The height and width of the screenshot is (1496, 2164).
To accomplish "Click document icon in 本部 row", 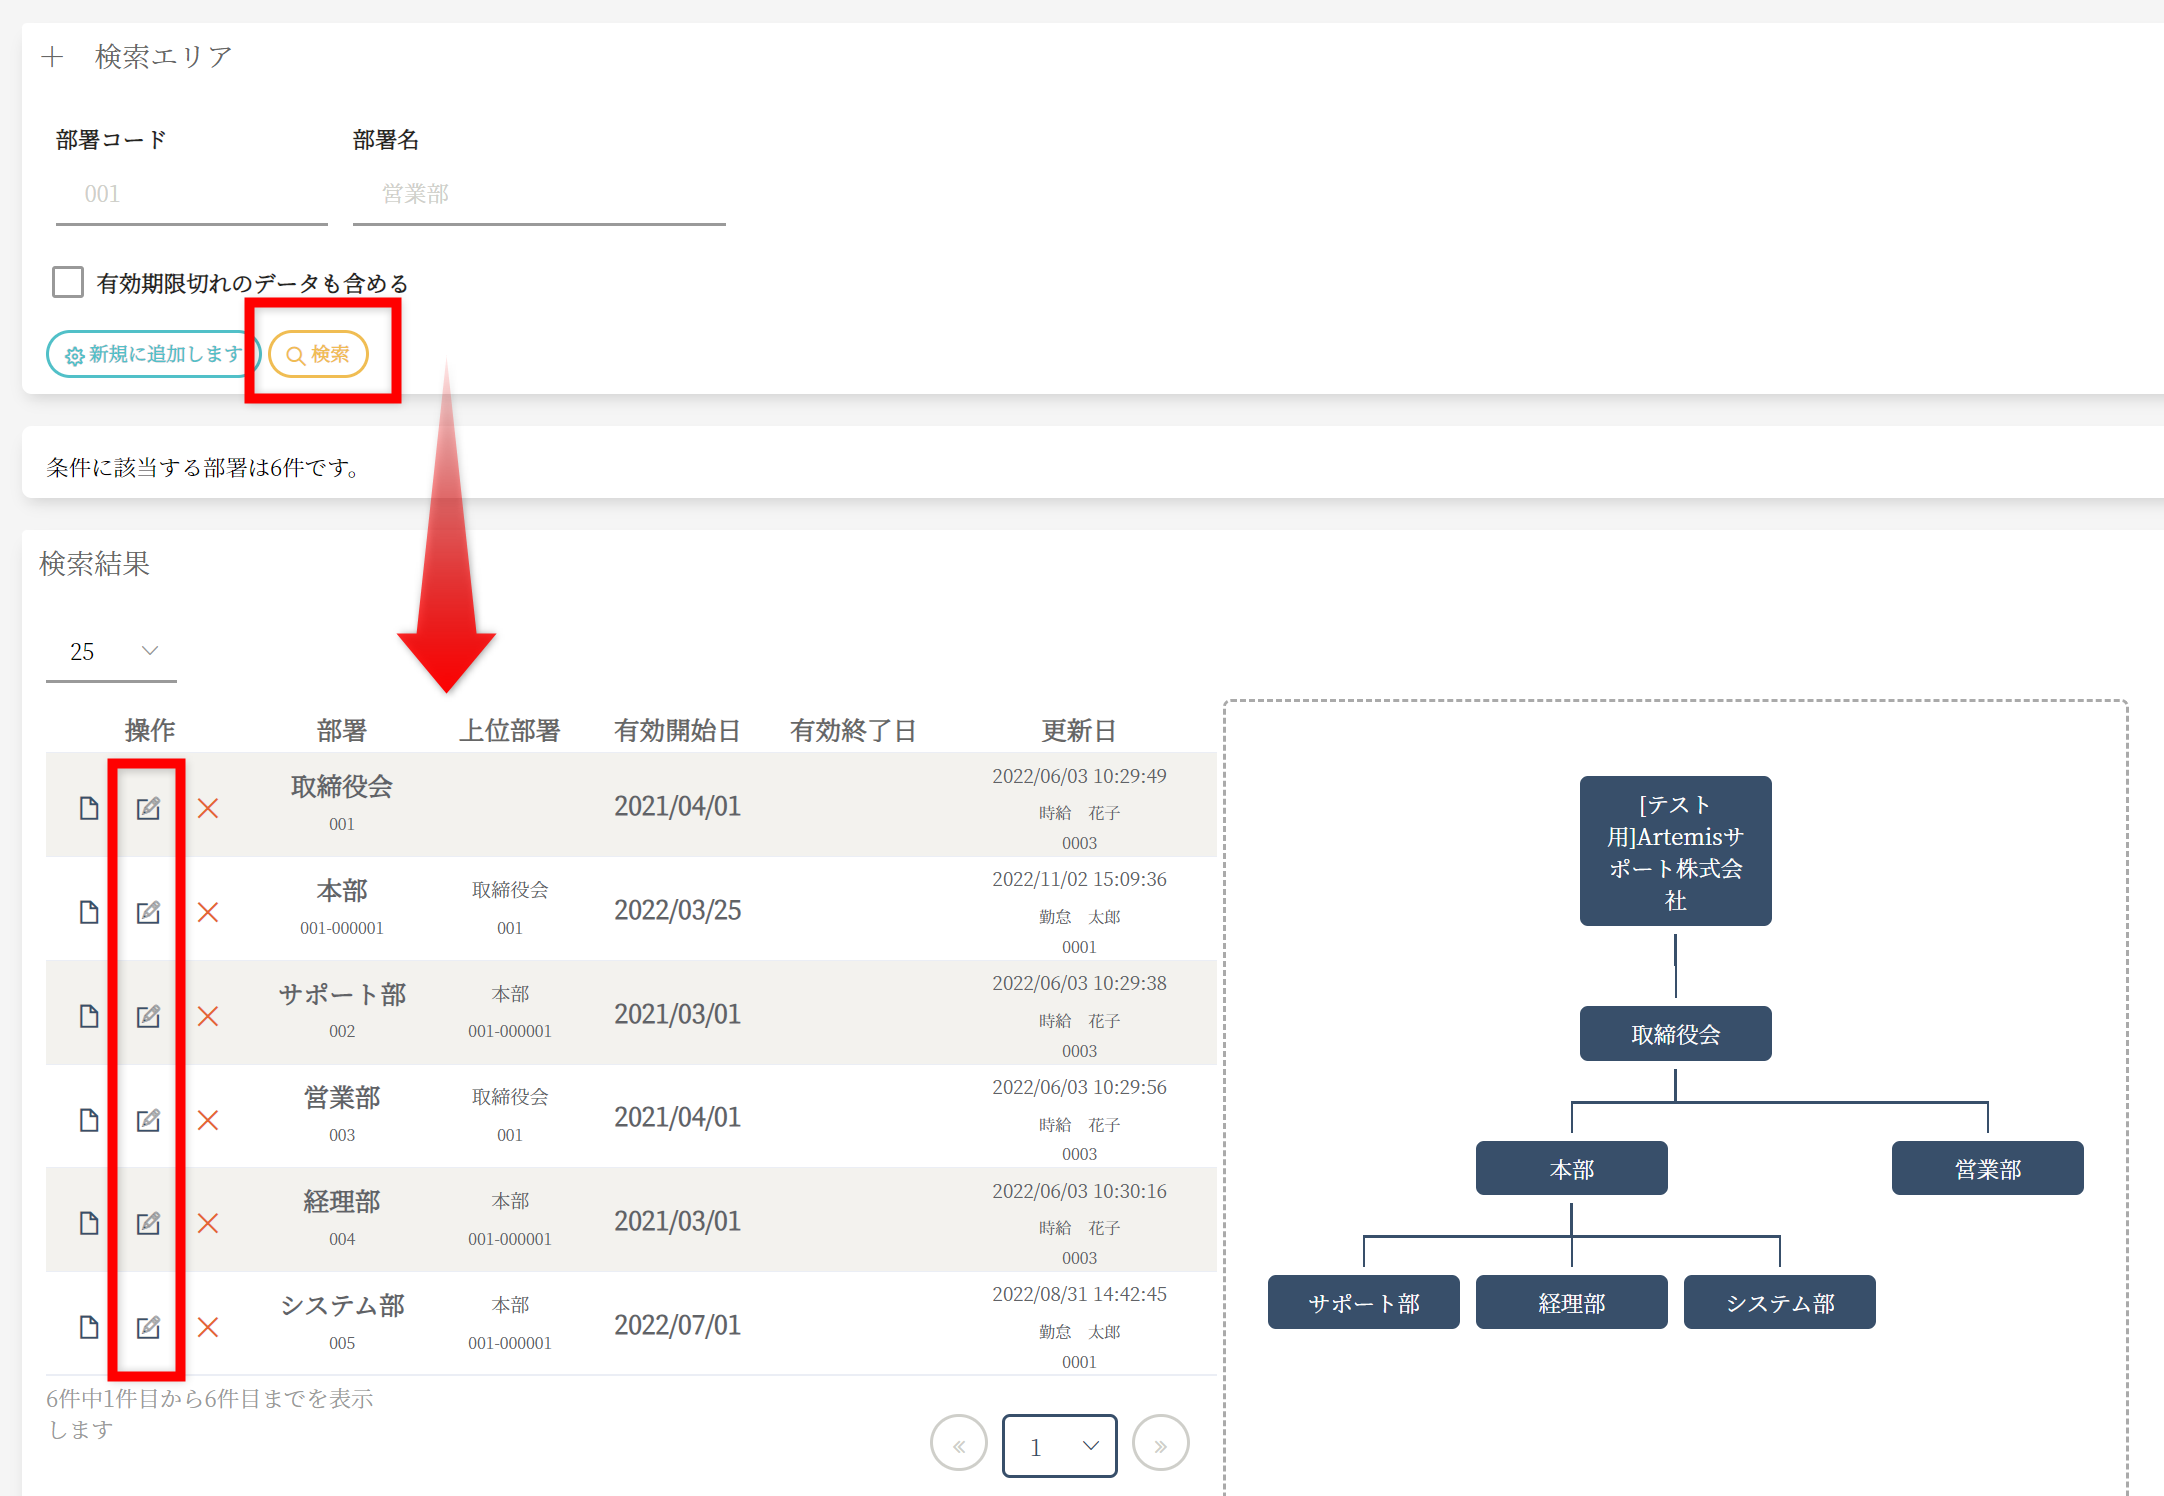I will click(x=89, y=912).
